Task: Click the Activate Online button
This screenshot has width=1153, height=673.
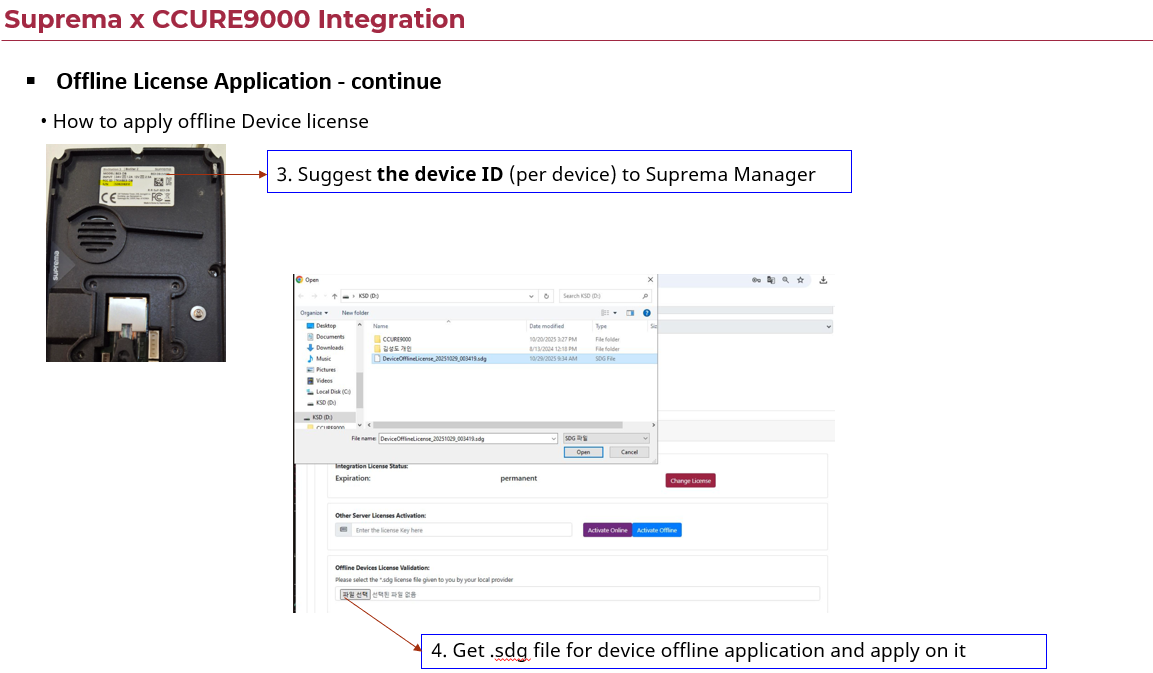Action: point(607,530)
